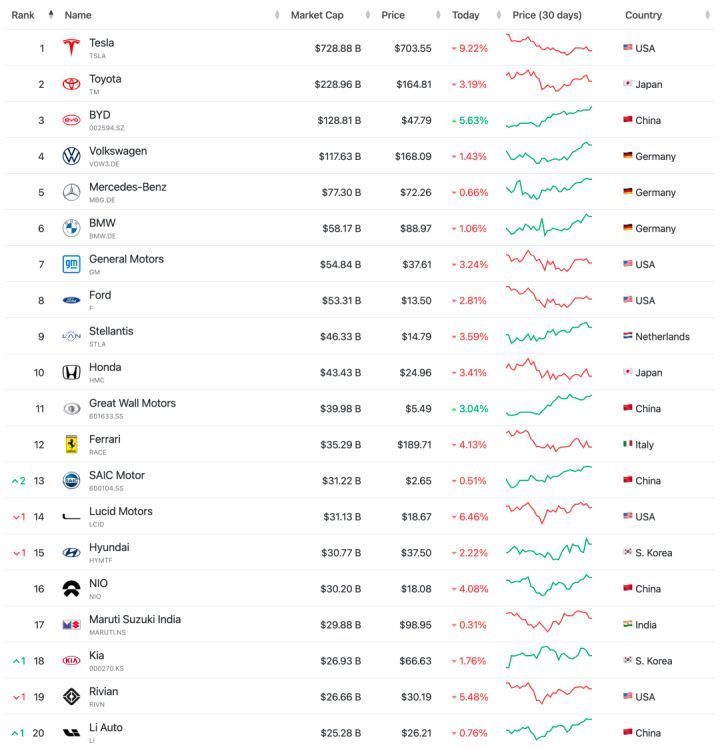Viewport: 720px width, 749px height.
Task: Click the Toyota logo icon
Action: pyautogui.click(x=71, y=84)
